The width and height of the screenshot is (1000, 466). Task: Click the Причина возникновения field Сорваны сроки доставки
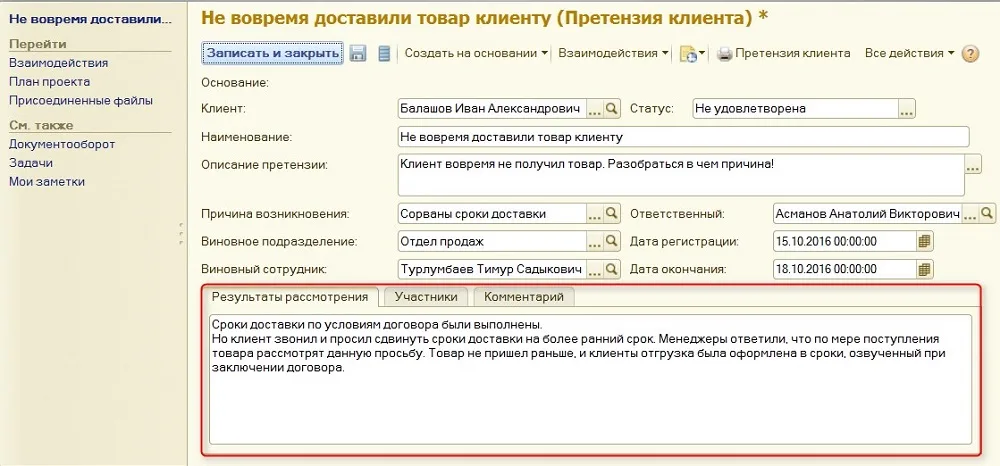coord(491,214)
